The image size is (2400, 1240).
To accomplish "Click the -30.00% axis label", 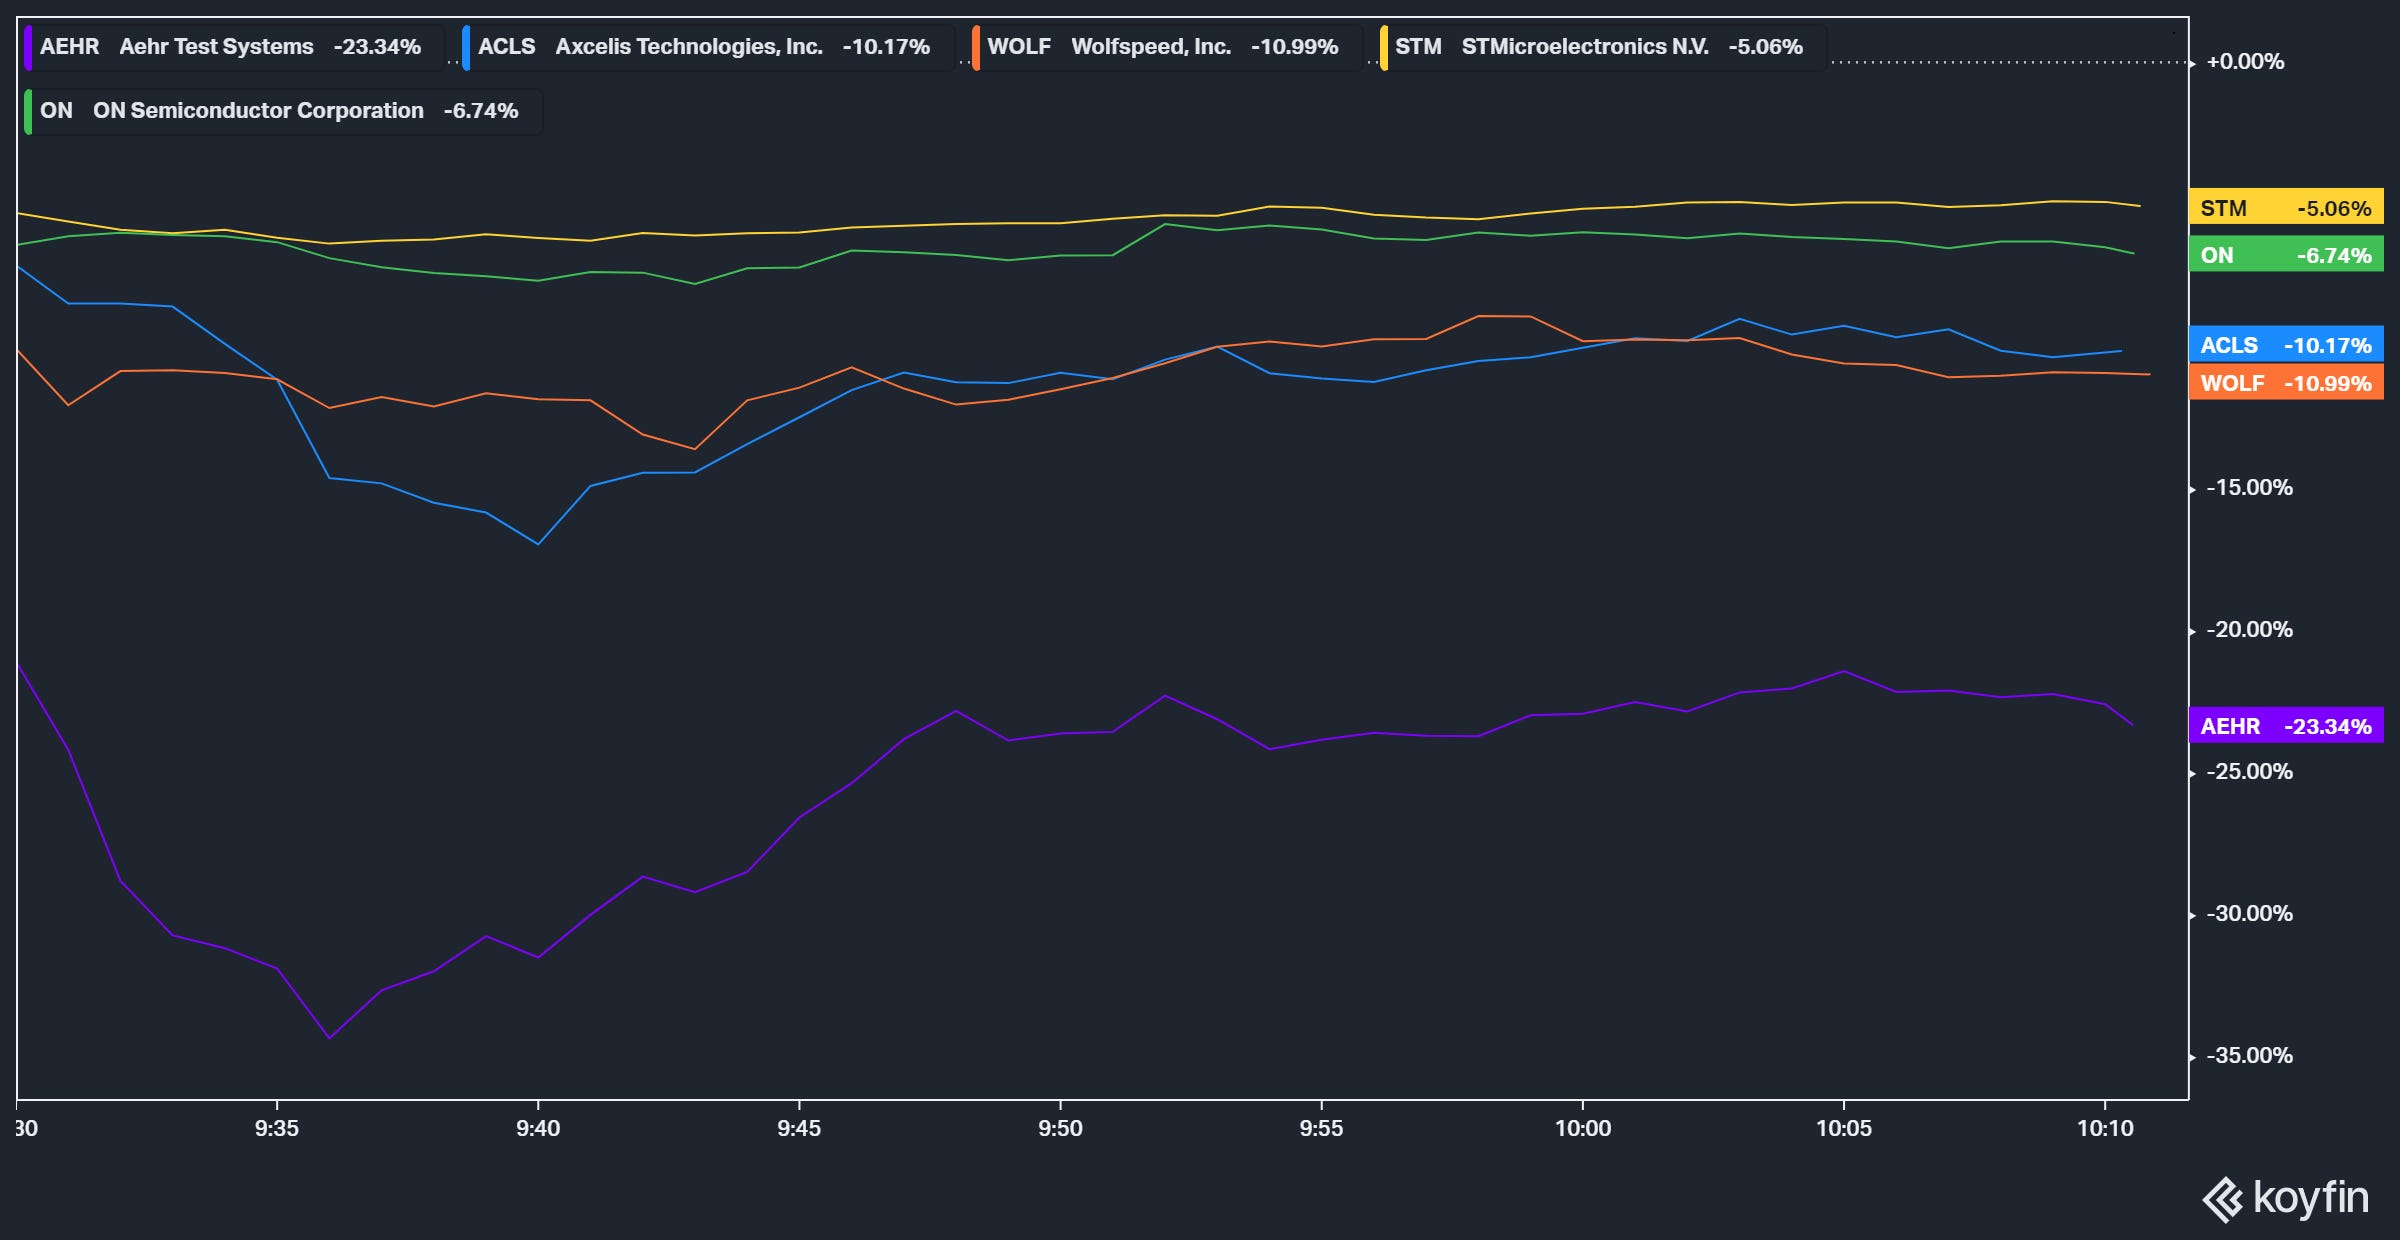I will point(2249,914).
